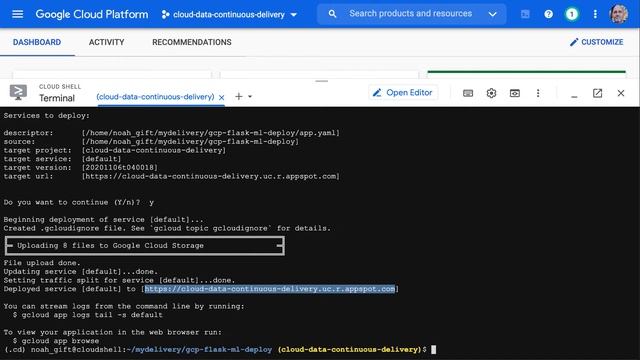Click the 'Uploading 8 files to Google Cloud Storage' line
The image size is (640, 360).
coord(110,245)
